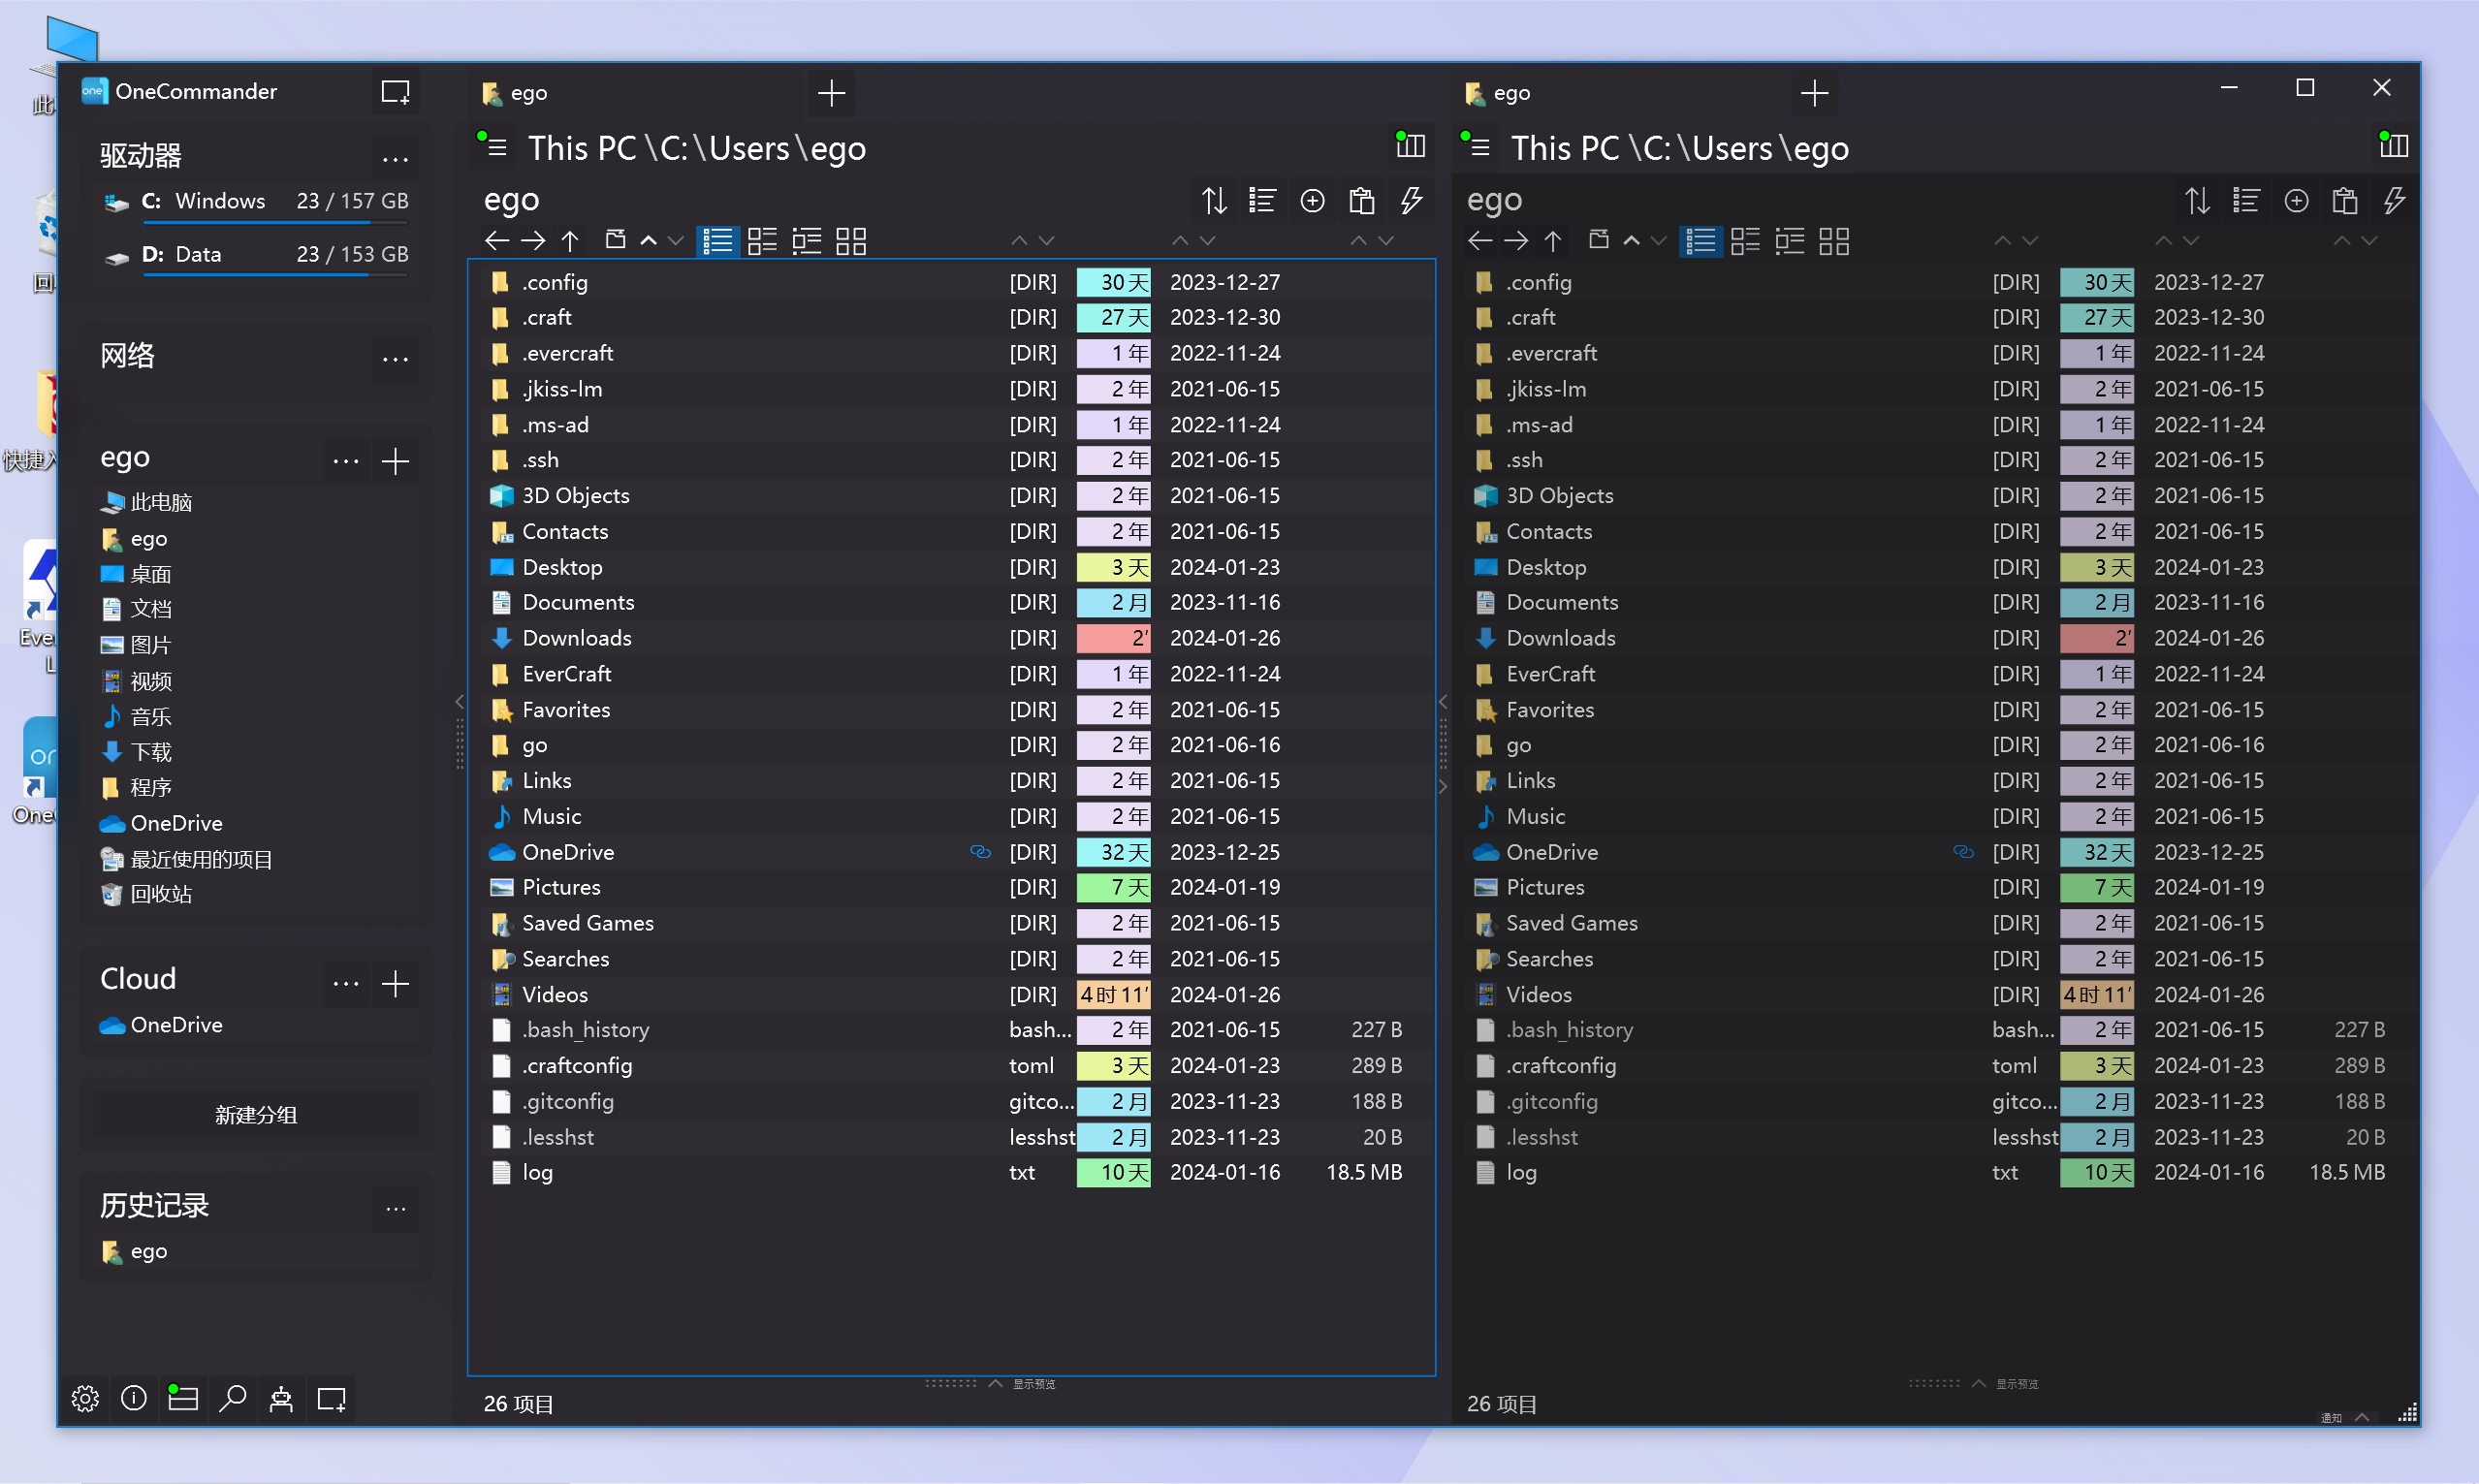Viewport: 2479px width, 1484px height.
Task: Switch the left pane to the third list view mode
Action: (806, 241)
